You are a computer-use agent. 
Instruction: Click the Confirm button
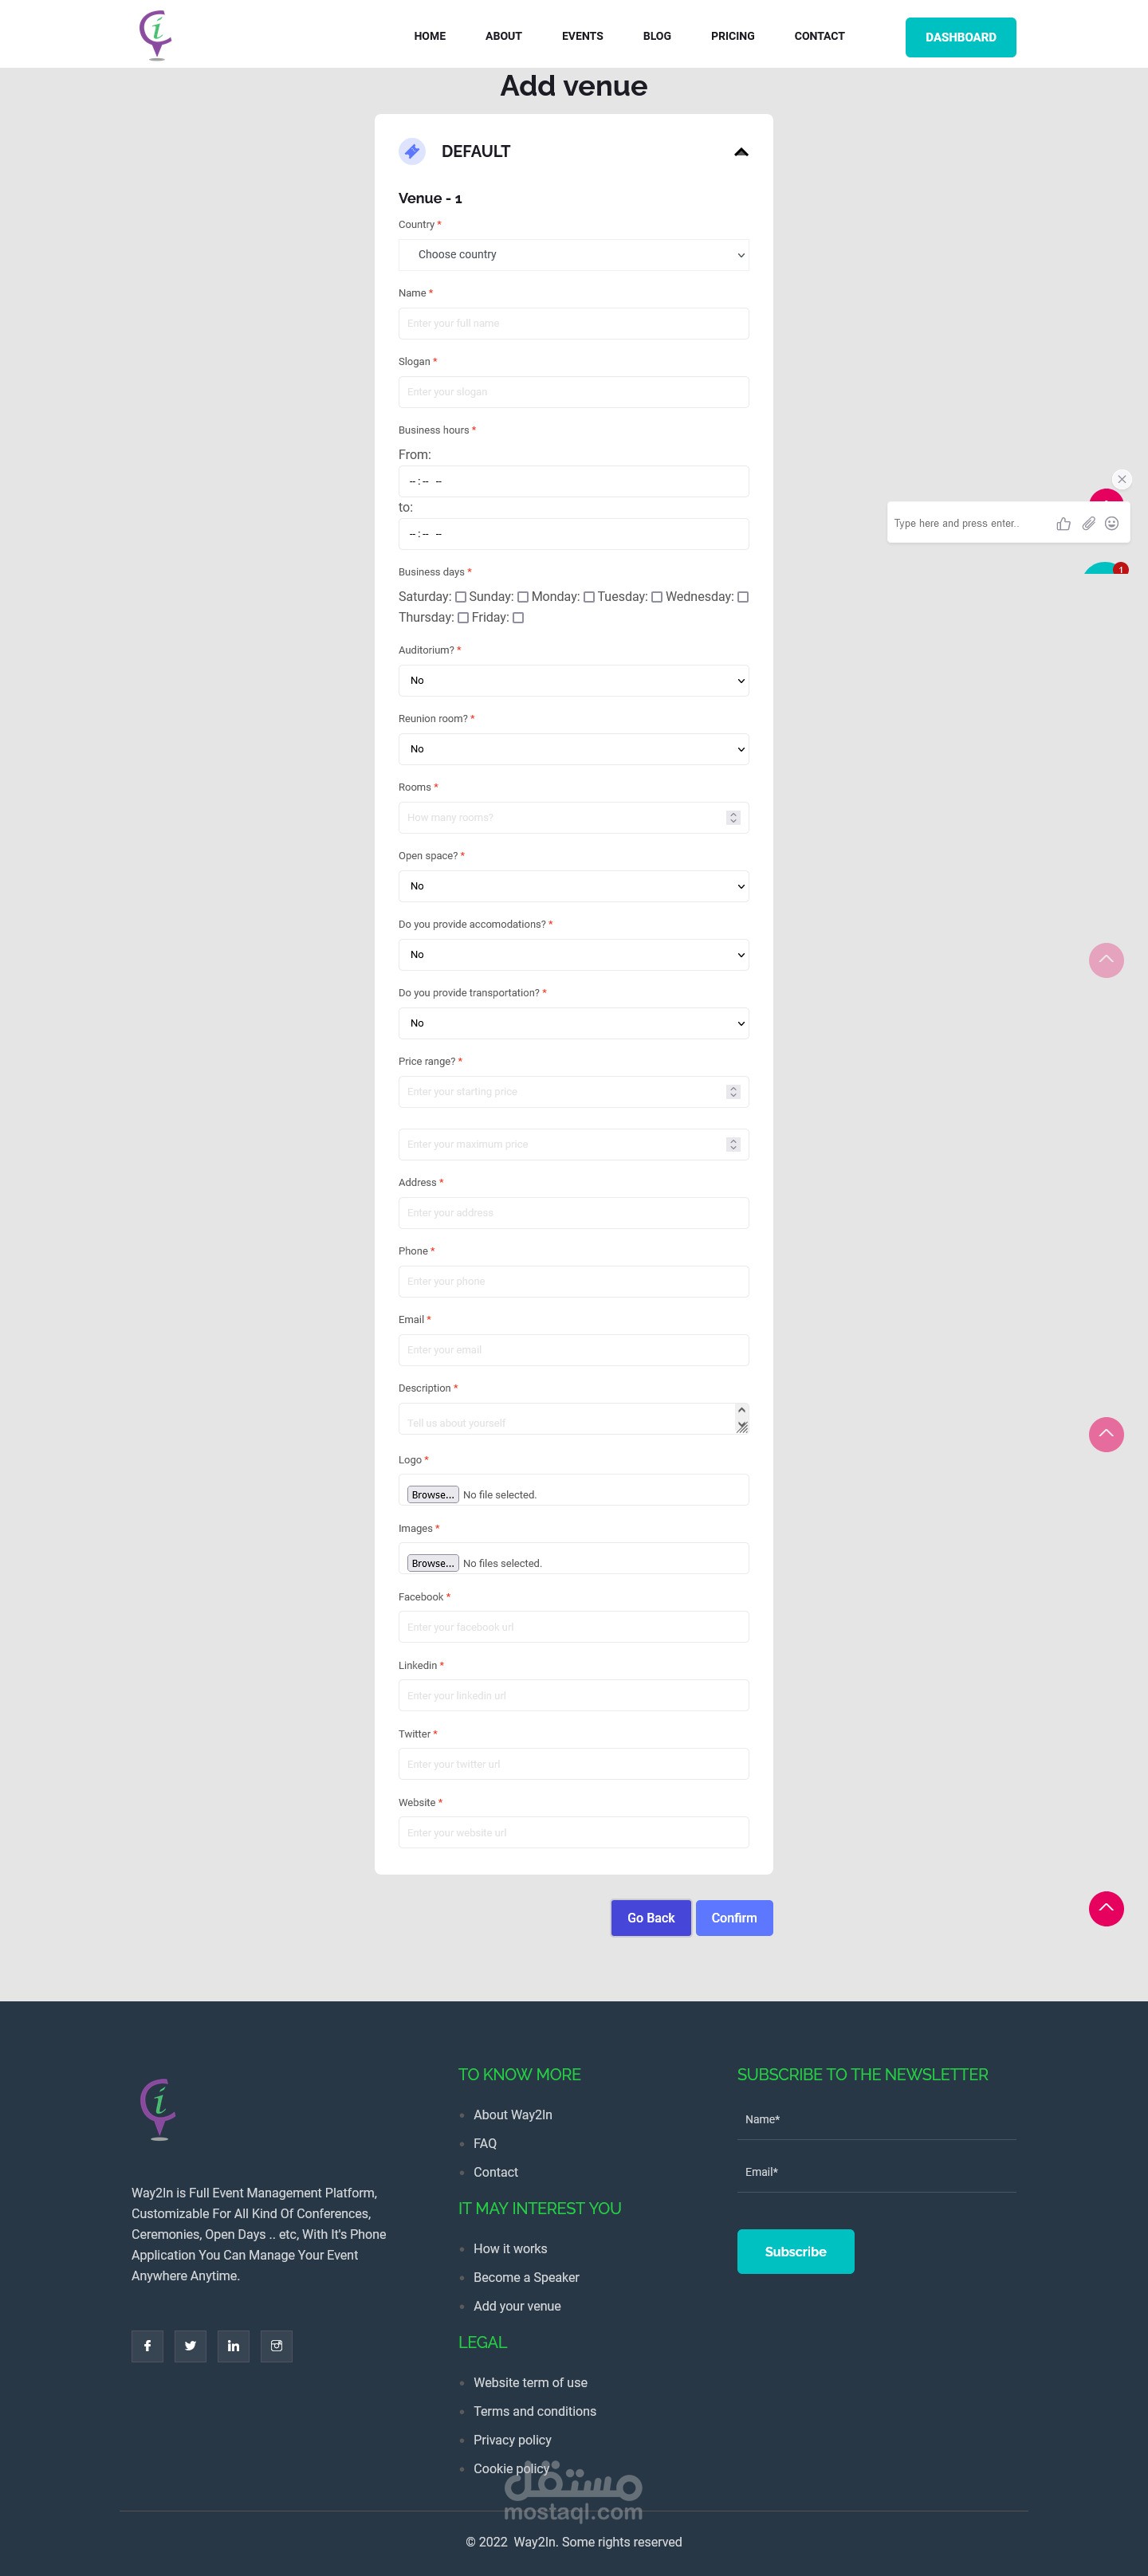(733, 1918)
